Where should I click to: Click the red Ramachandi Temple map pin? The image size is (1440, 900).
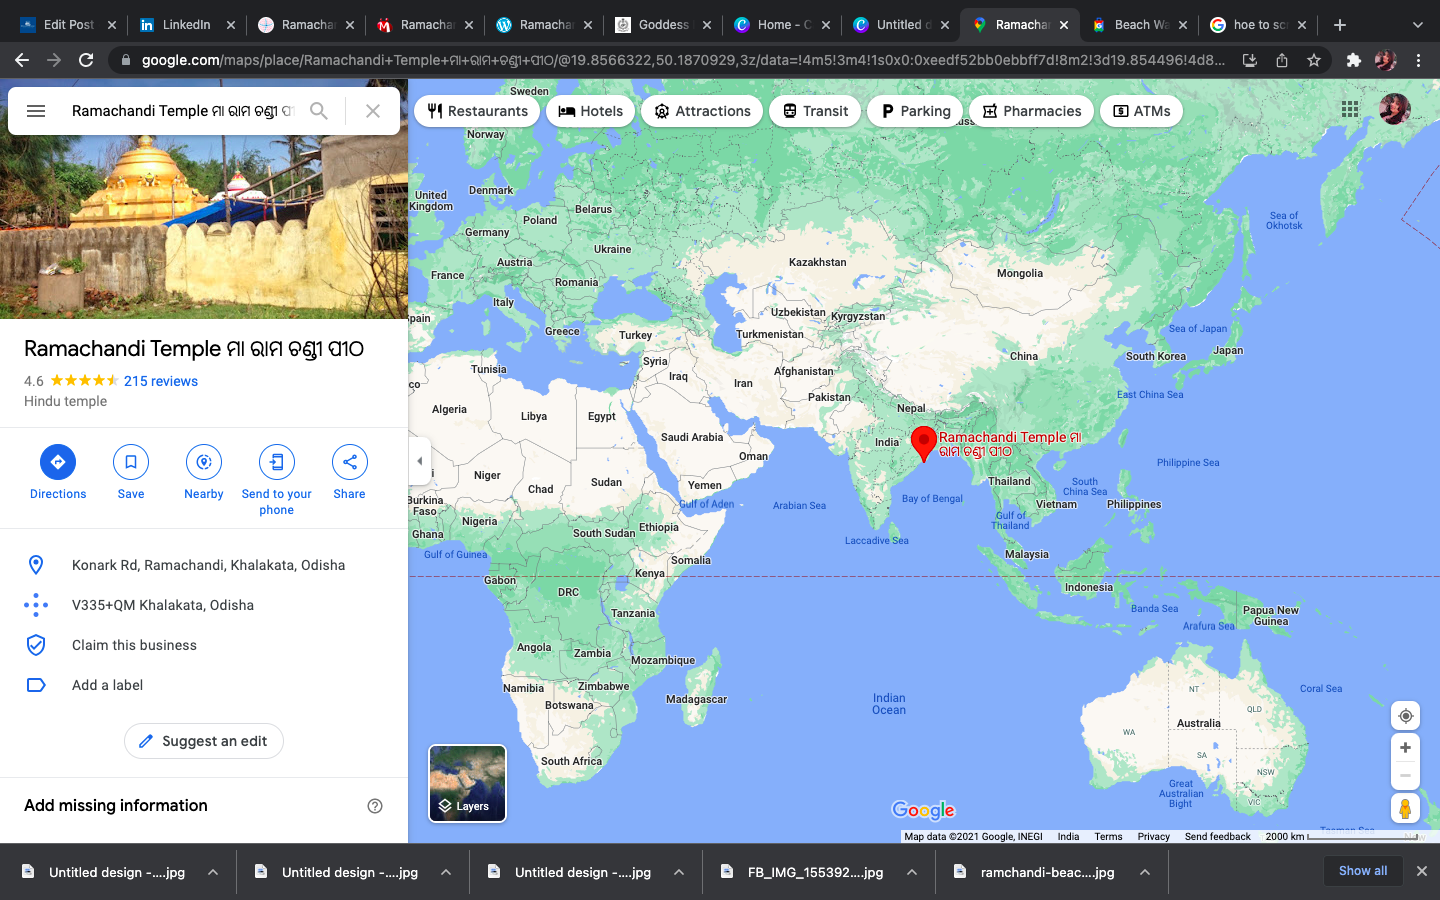pyautogui.click(x=924, y=443)
